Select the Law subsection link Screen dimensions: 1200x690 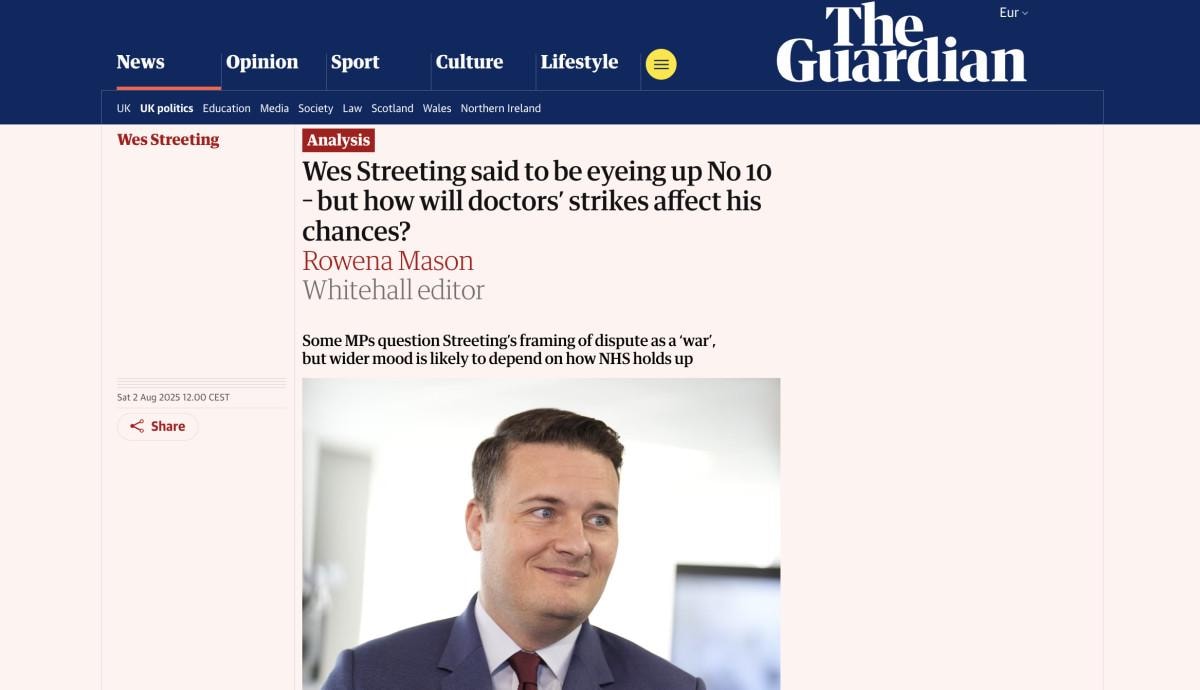pos(352,108)
